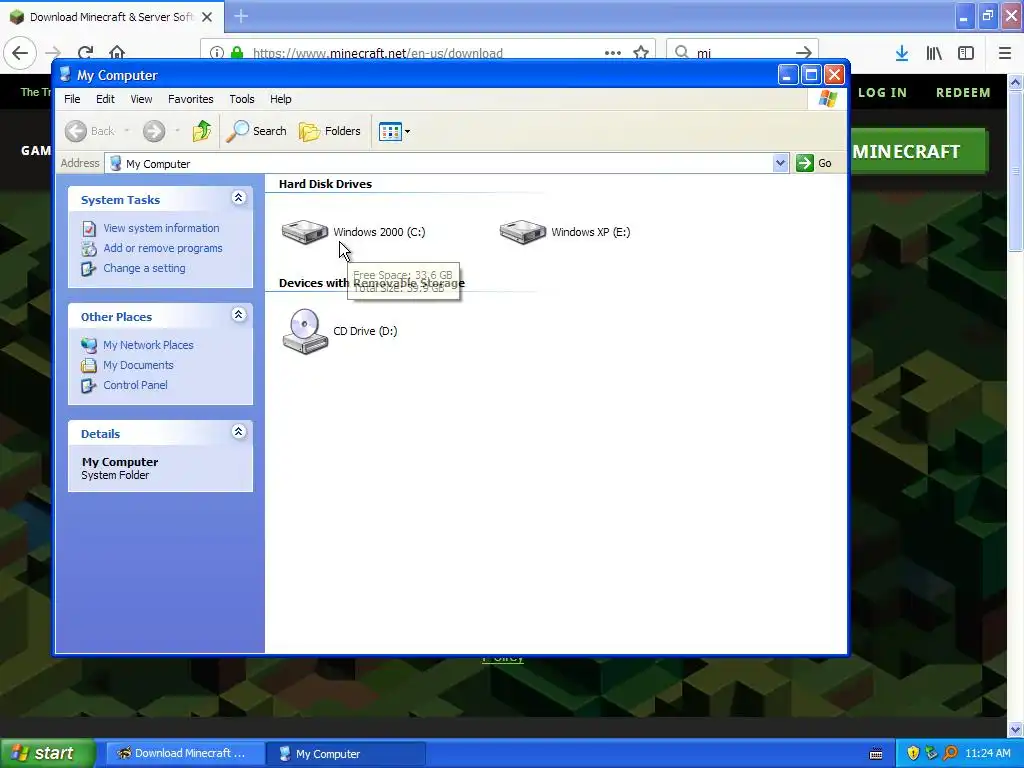Click the Go button
The image size is (1024, 768).
click(814, 163)
